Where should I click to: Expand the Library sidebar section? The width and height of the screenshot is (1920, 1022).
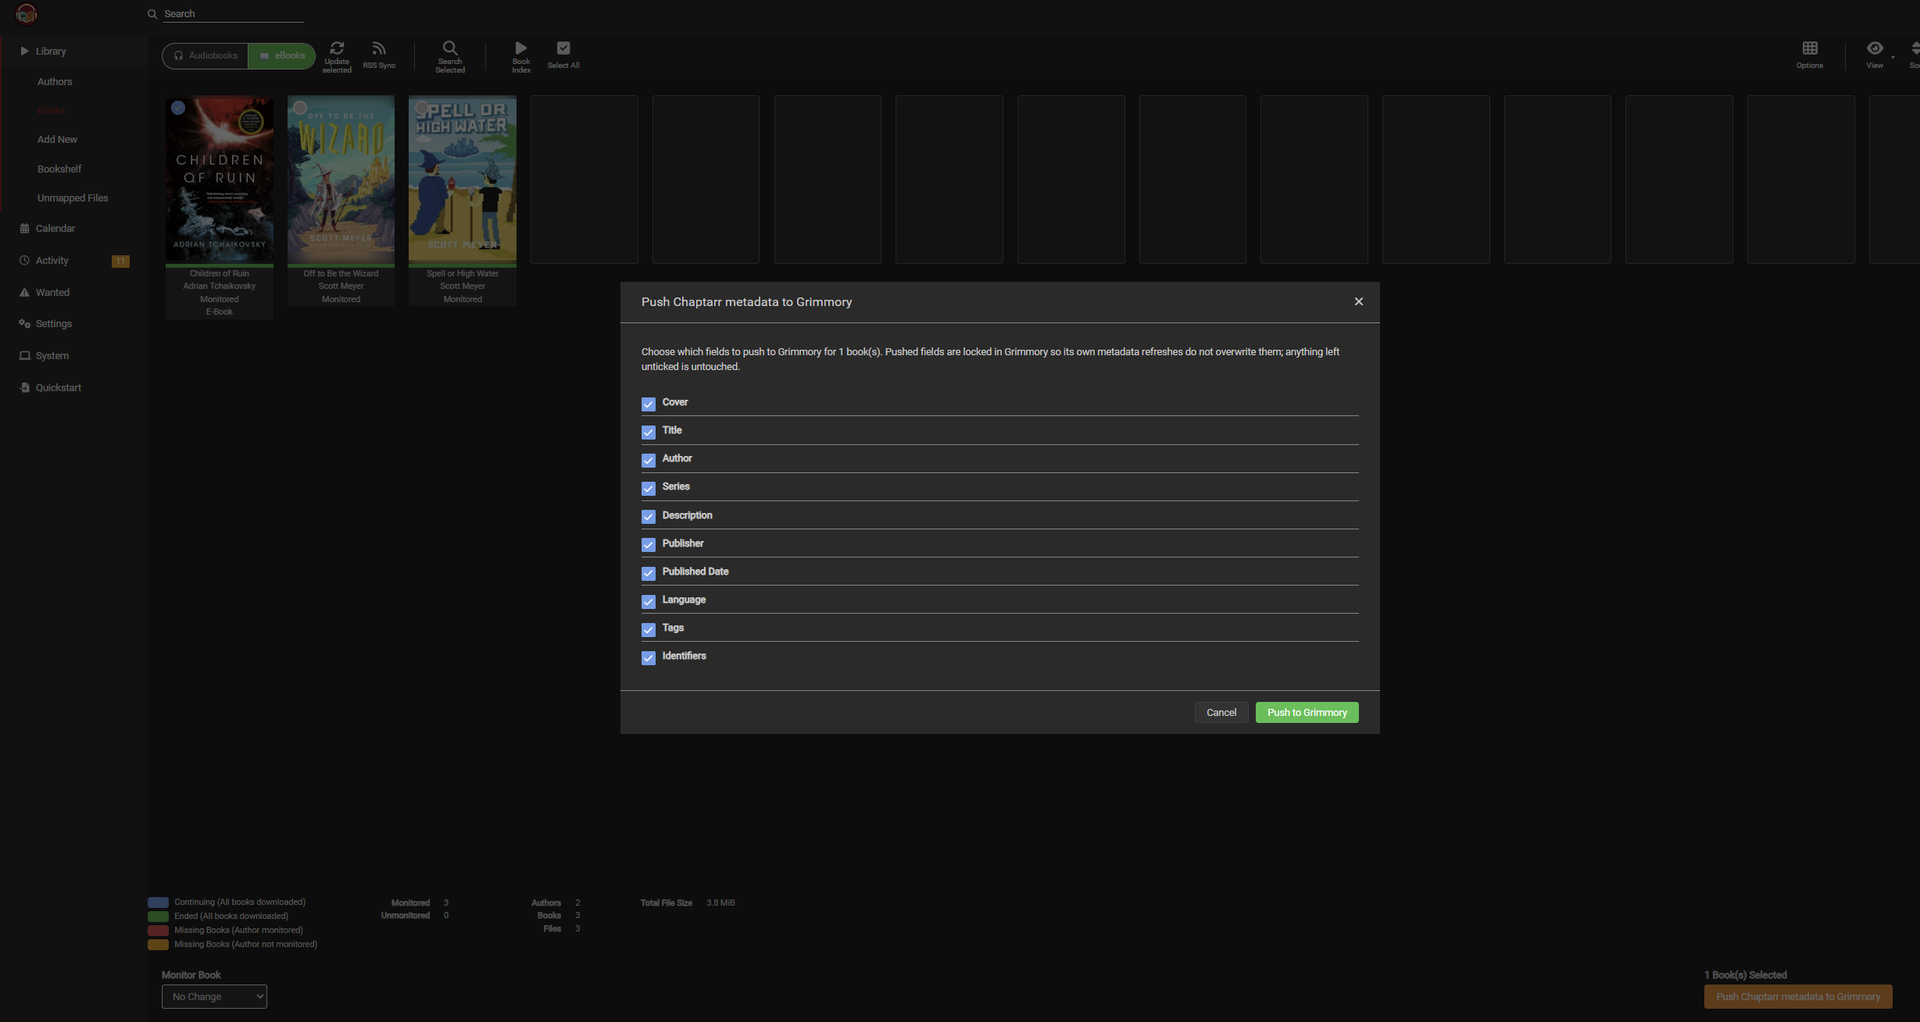[x=74, y=51]
